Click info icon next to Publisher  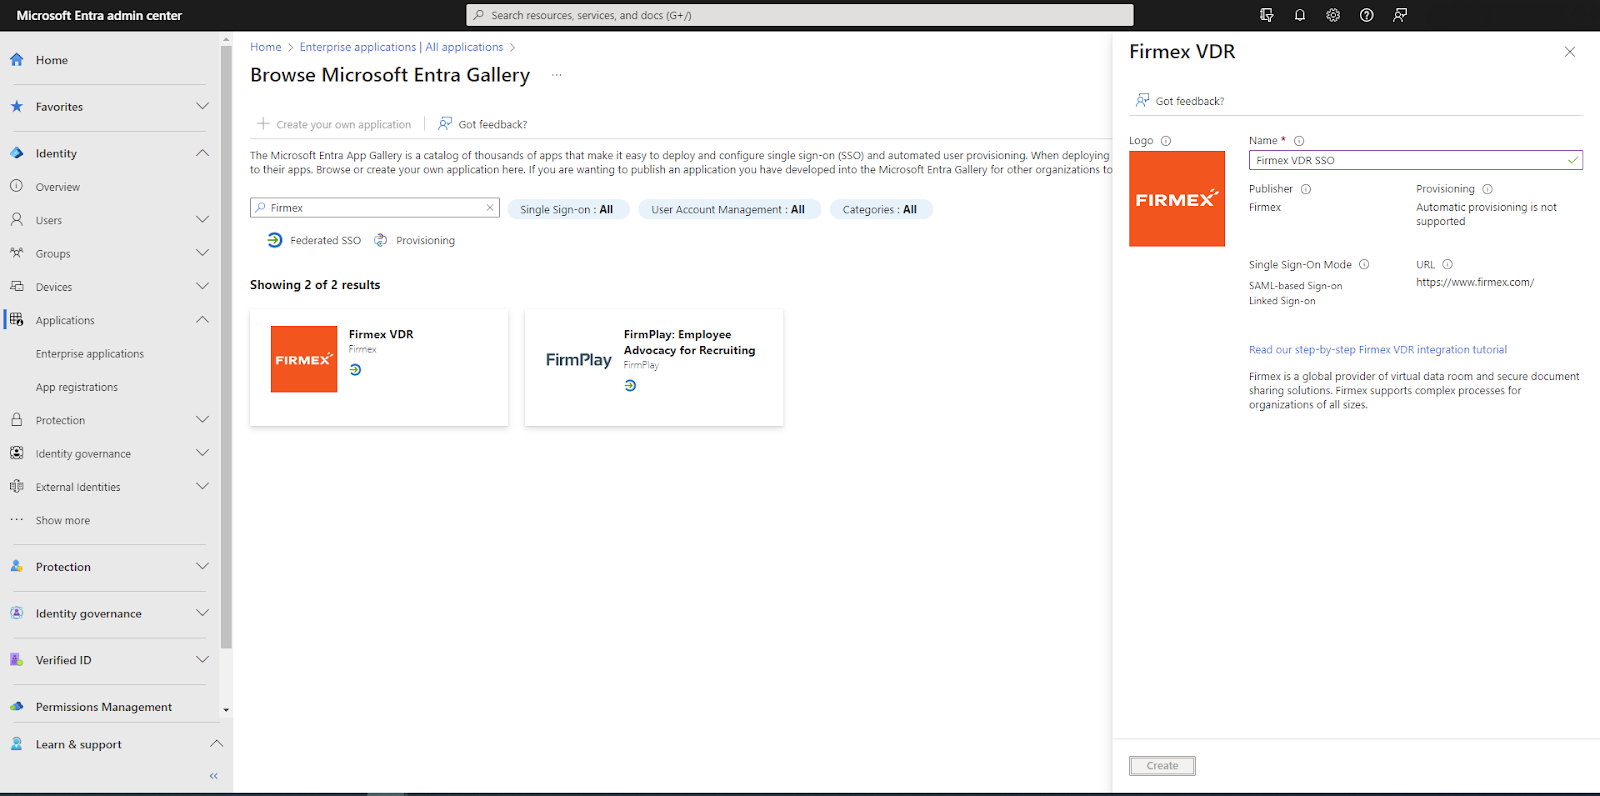coord(1306,189)
